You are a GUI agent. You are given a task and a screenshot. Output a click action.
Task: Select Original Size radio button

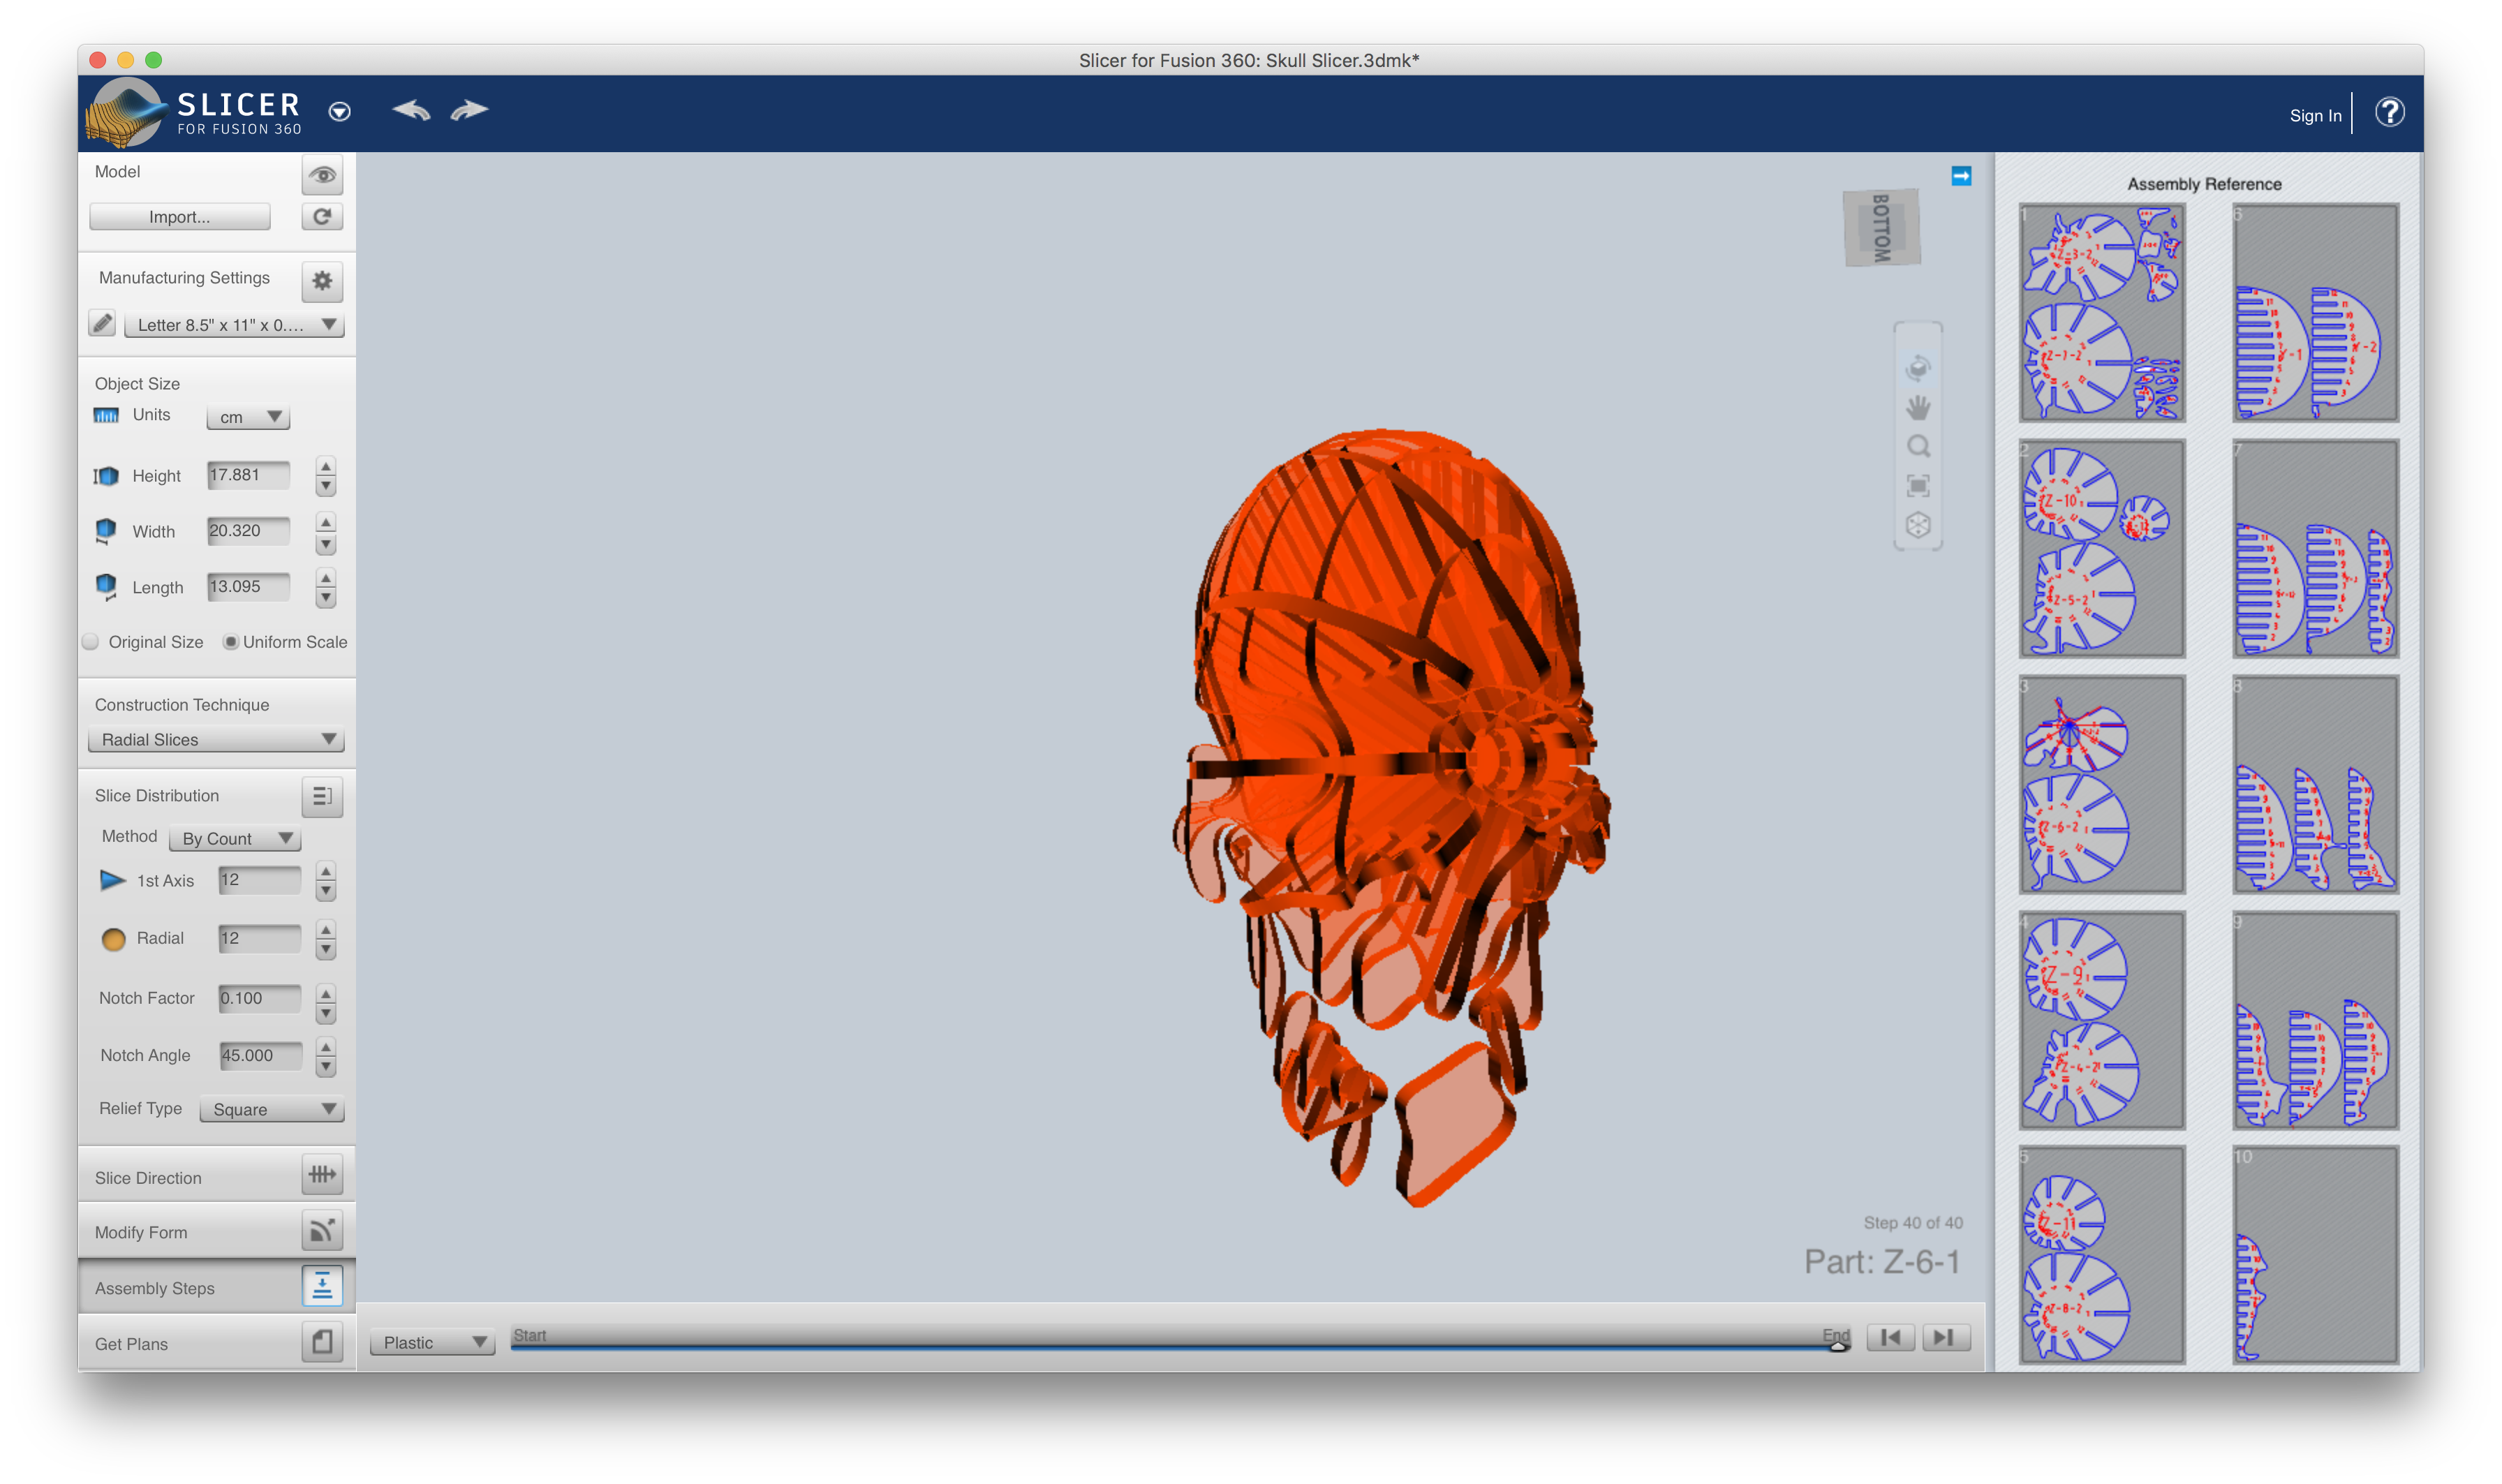point(91,642)
